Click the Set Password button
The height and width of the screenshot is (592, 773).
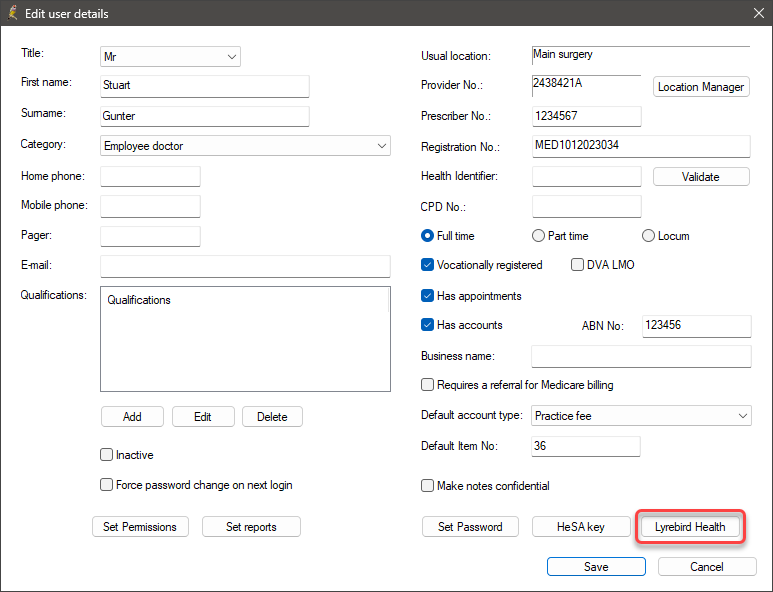click(x=470, y=527)
